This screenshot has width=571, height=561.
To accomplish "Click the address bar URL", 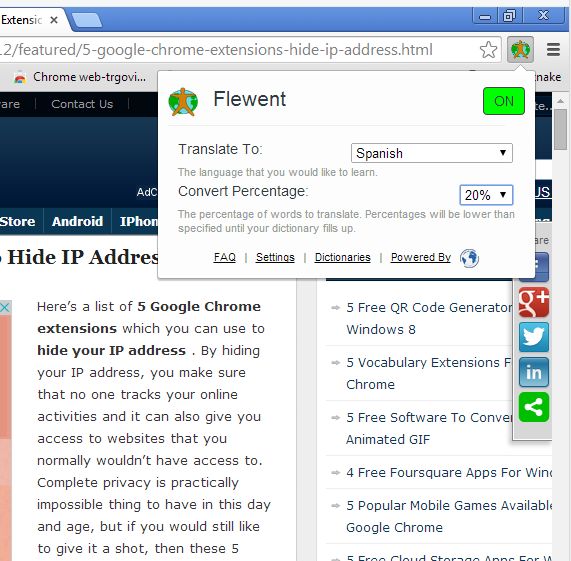I will (216, 50).
